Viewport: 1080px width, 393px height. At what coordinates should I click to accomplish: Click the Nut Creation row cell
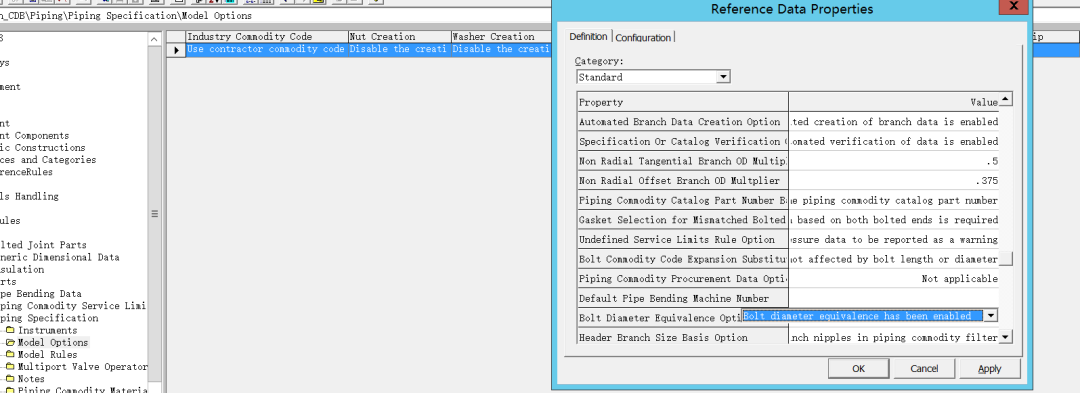coord(399,50)
